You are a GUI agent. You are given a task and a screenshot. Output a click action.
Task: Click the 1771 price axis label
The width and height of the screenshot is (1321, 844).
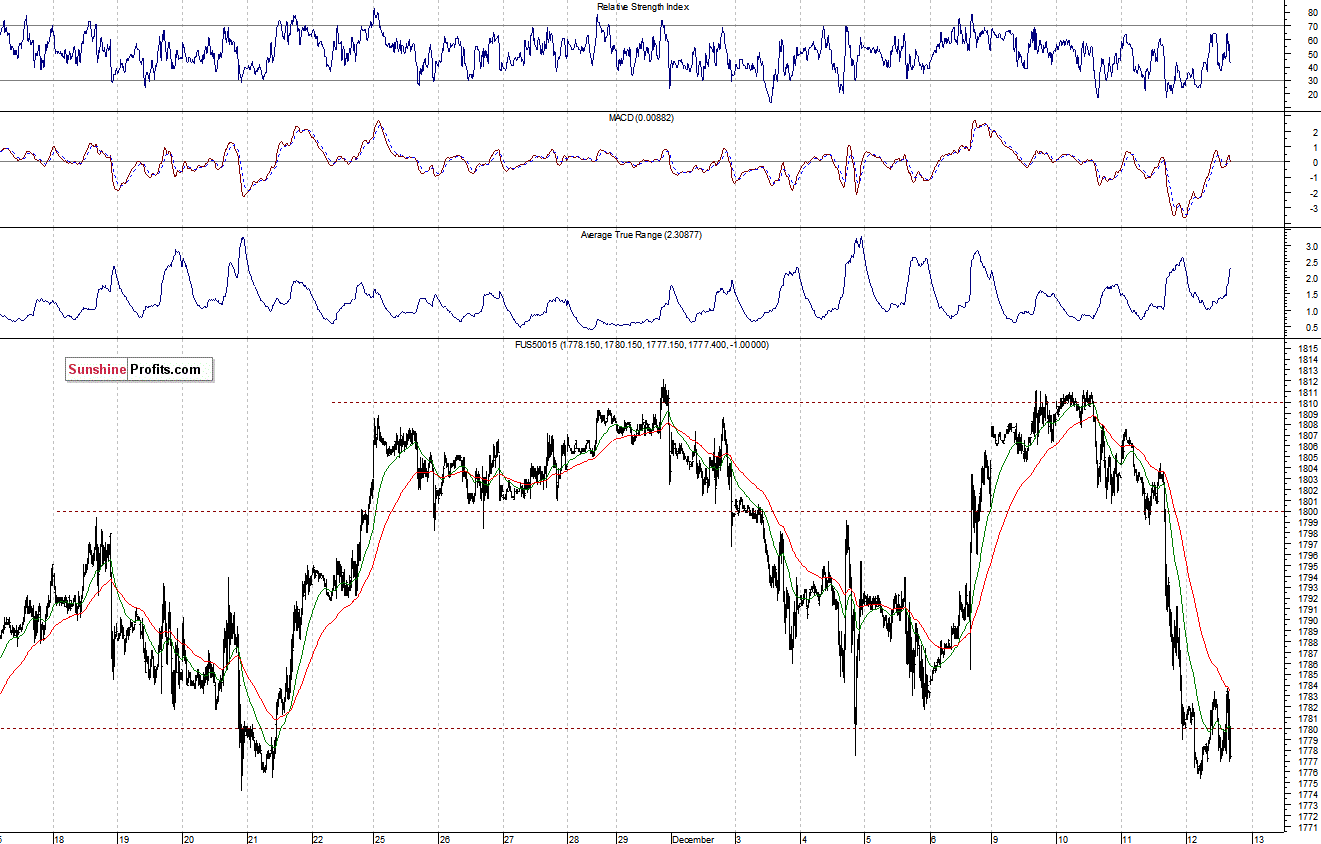1307,828
